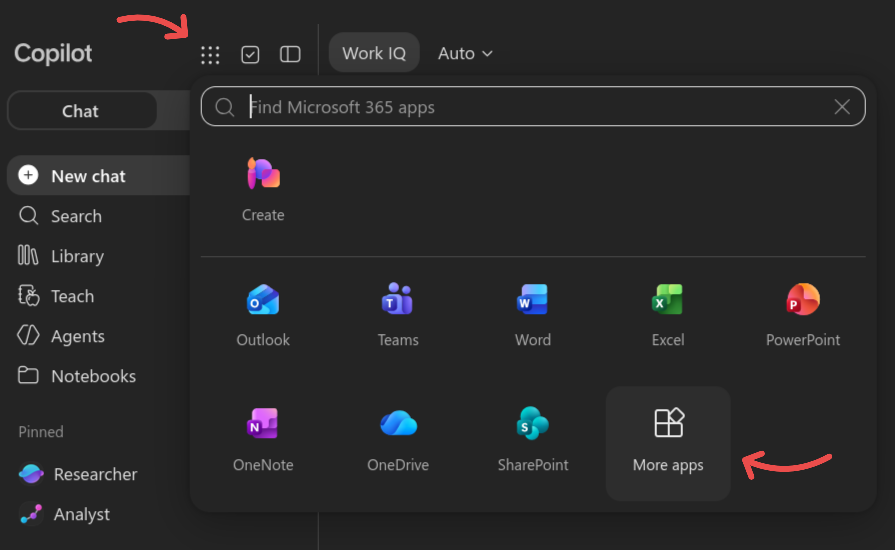This screenshot has width=895, height=550.
Task: Launch Teams from the app grid
Action: [398, 316]
